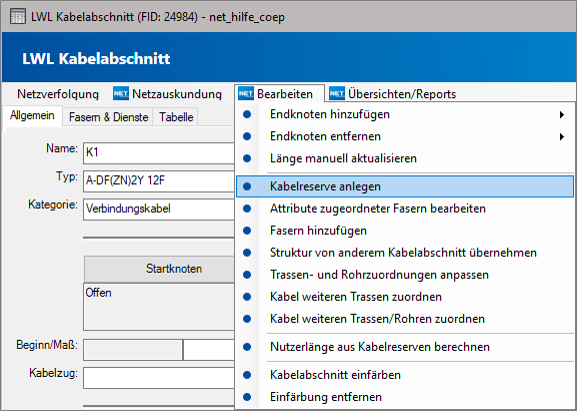Open the Übersichten/Reports menu
The image size is (577, 411).
[x=392, y=94]
